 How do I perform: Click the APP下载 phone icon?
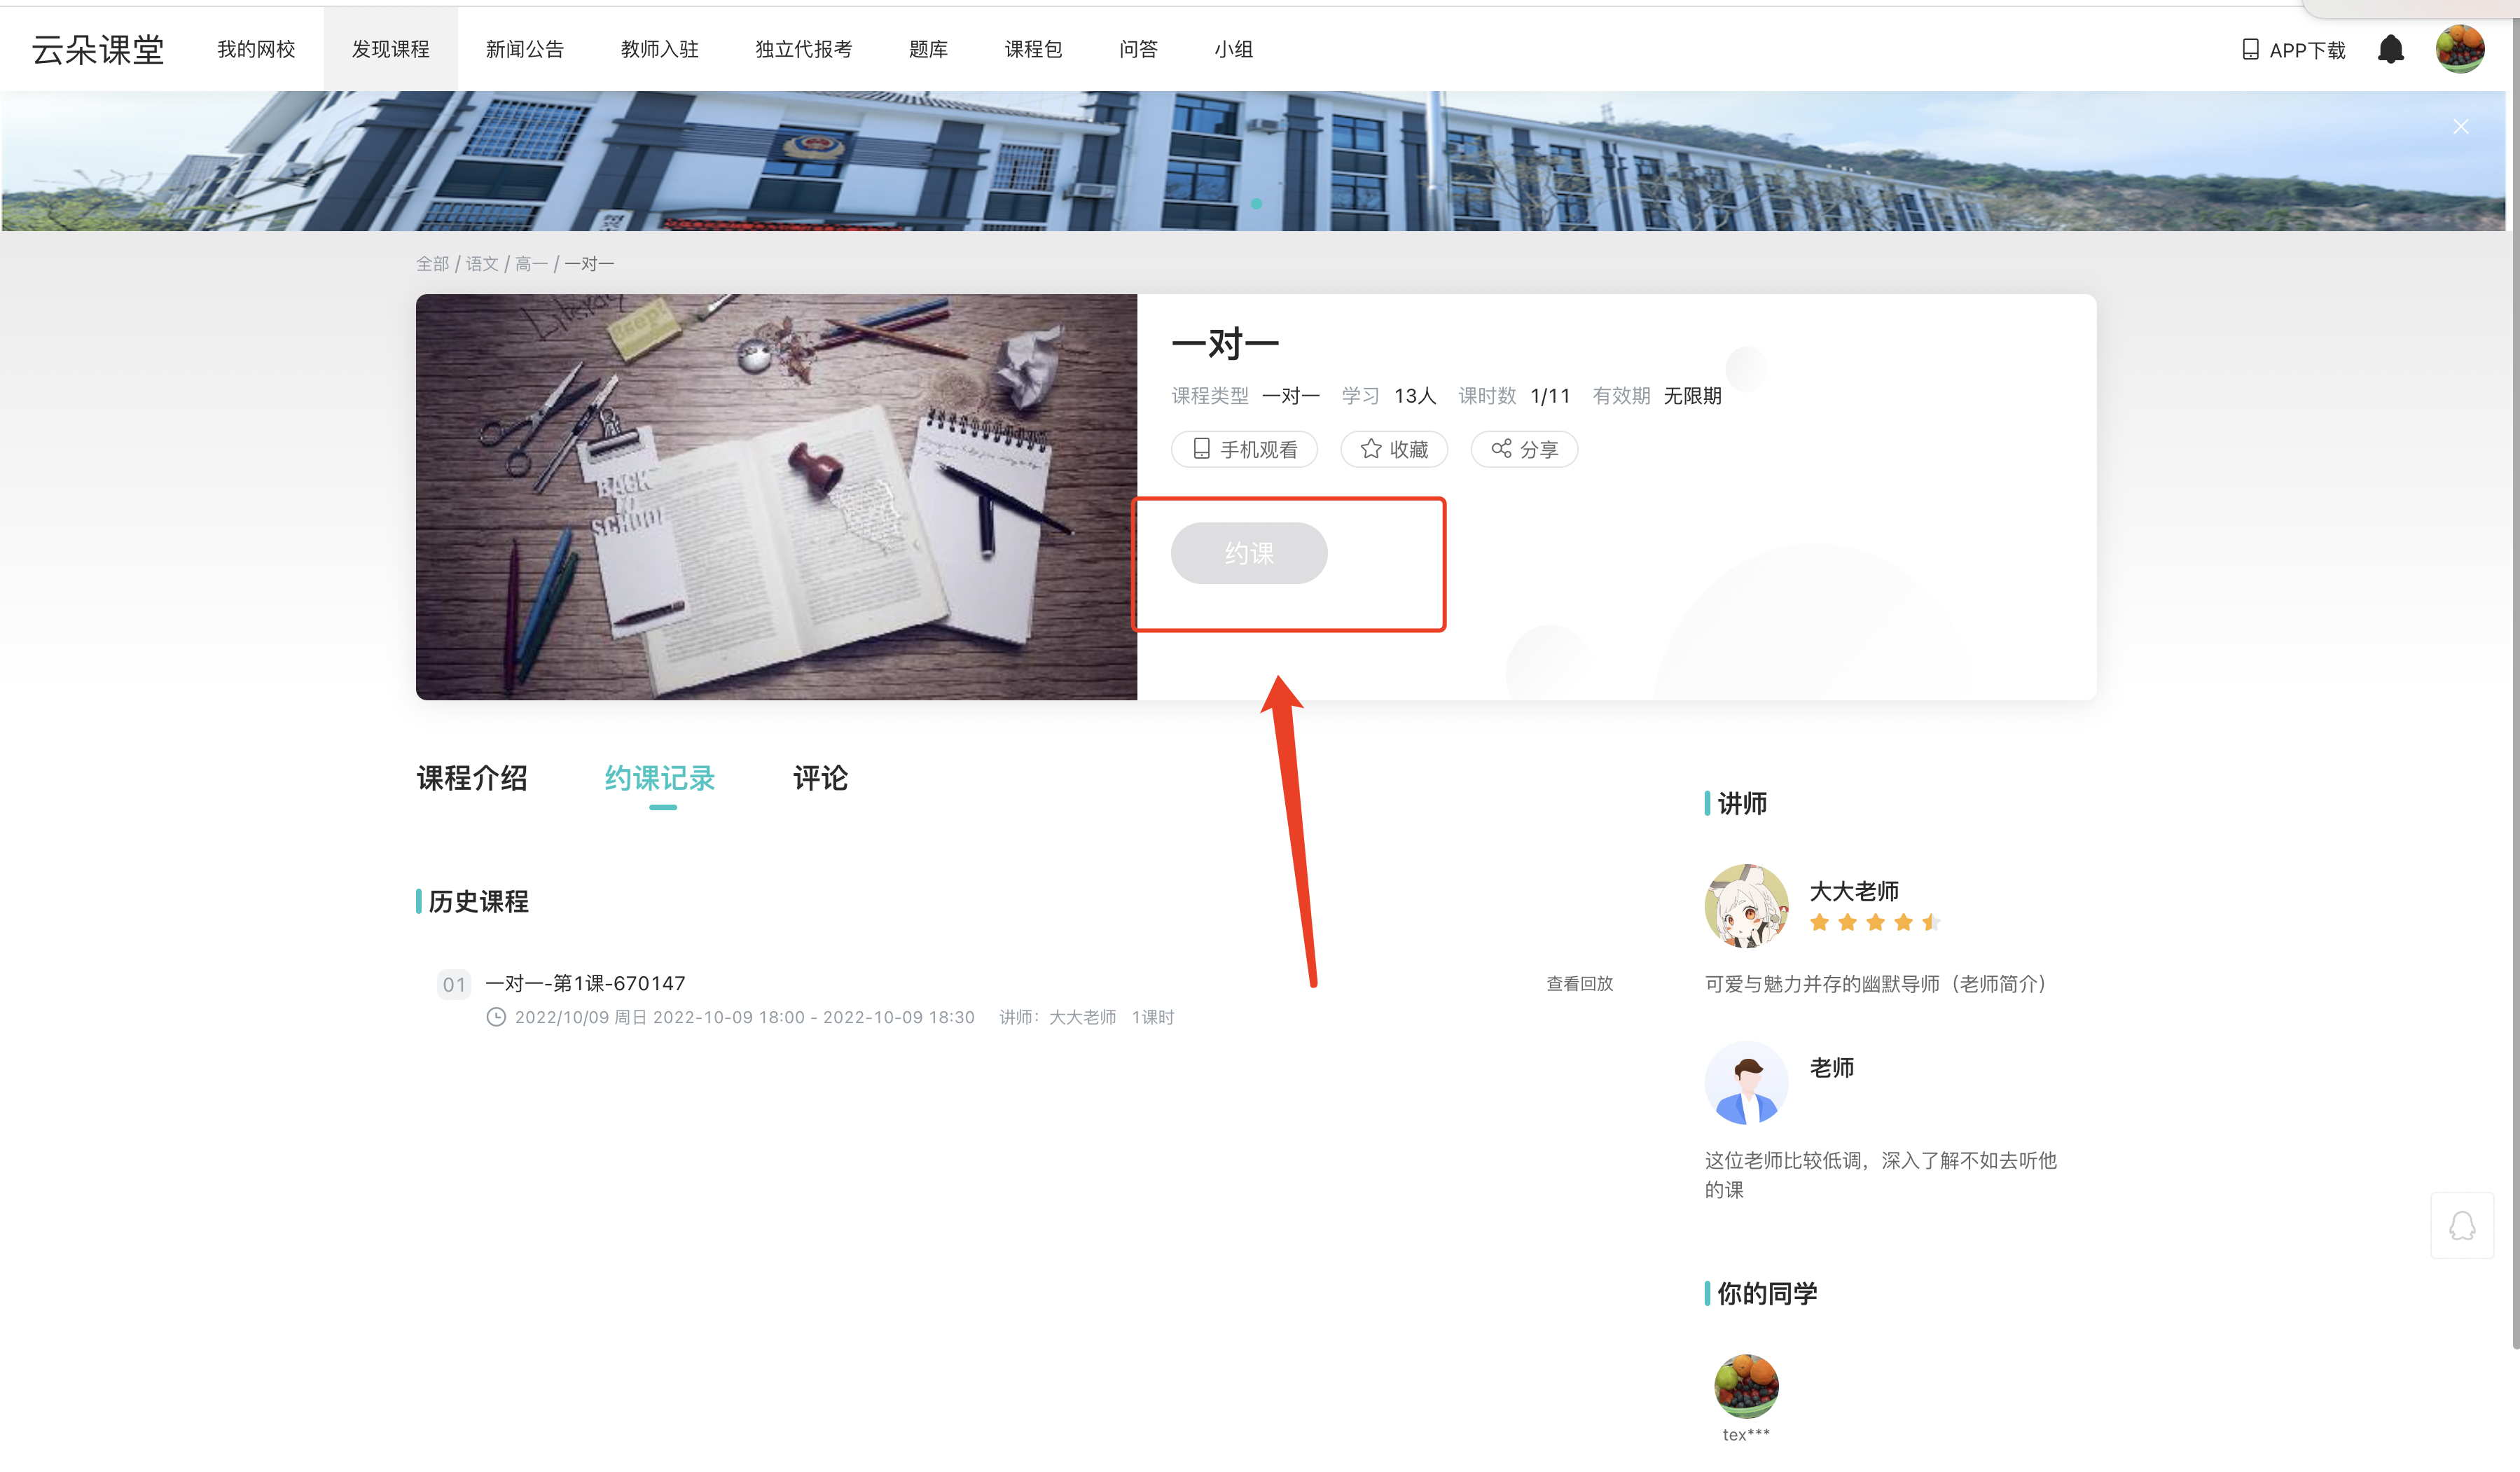pos(2250,50)
